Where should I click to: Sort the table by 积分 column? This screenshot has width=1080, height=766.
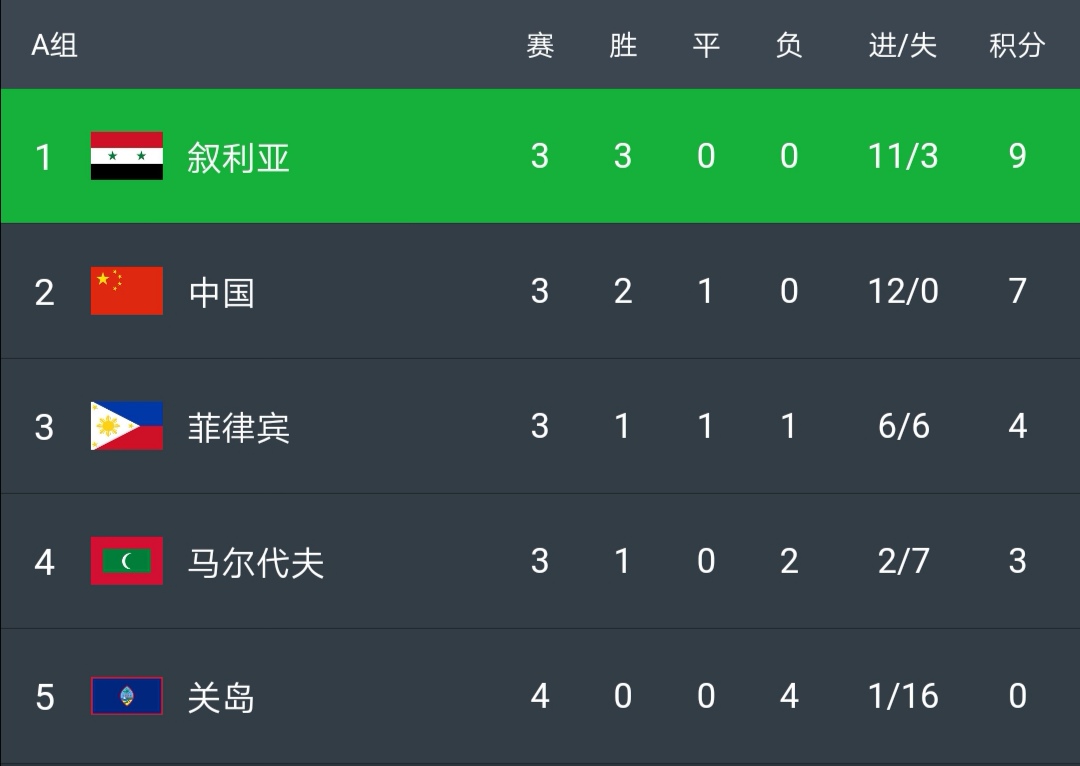click(1016, 46)
